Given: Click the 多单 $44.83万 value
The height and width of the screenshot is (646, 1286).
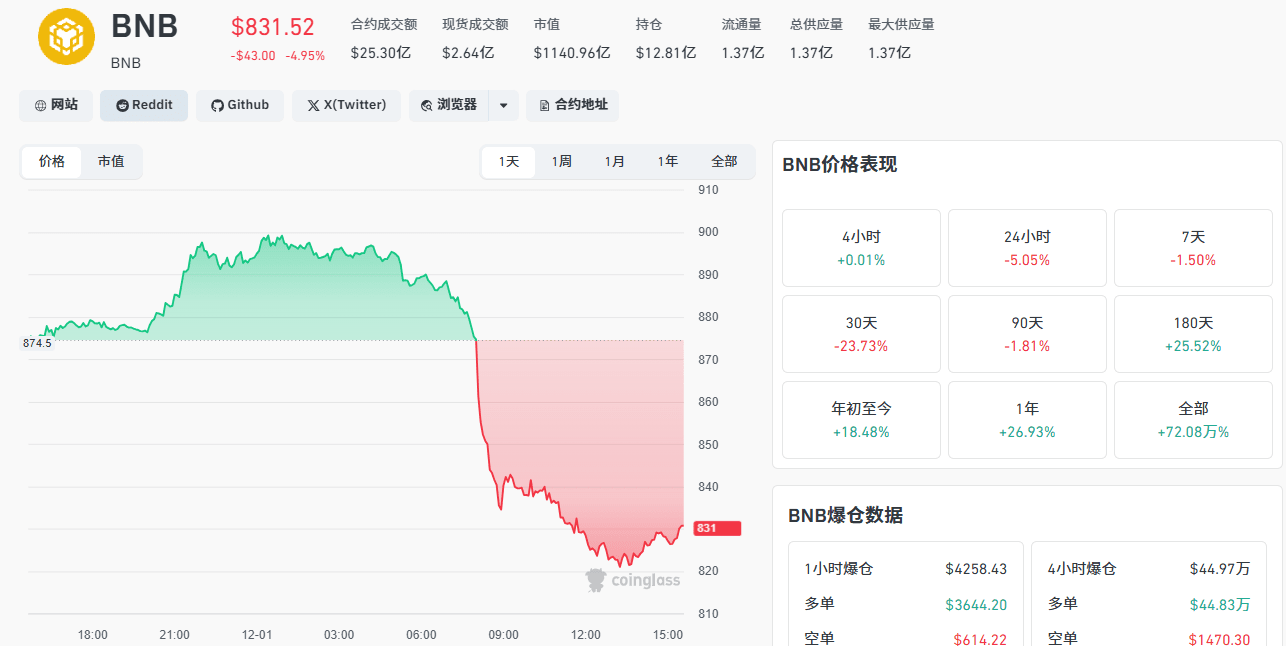Looking at the screenshot, I should tap(1220, 604).
